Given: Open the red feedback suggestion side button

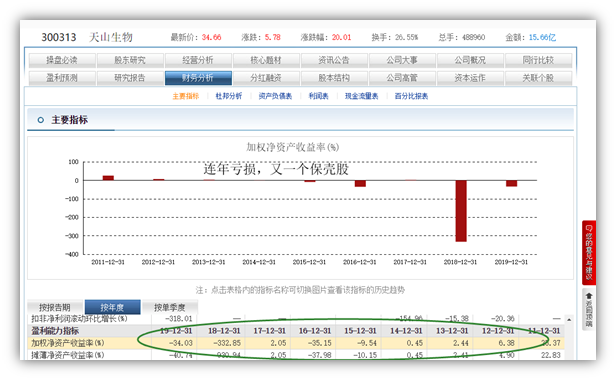Looking at the screenshot, I should click(x=588, y=252).
